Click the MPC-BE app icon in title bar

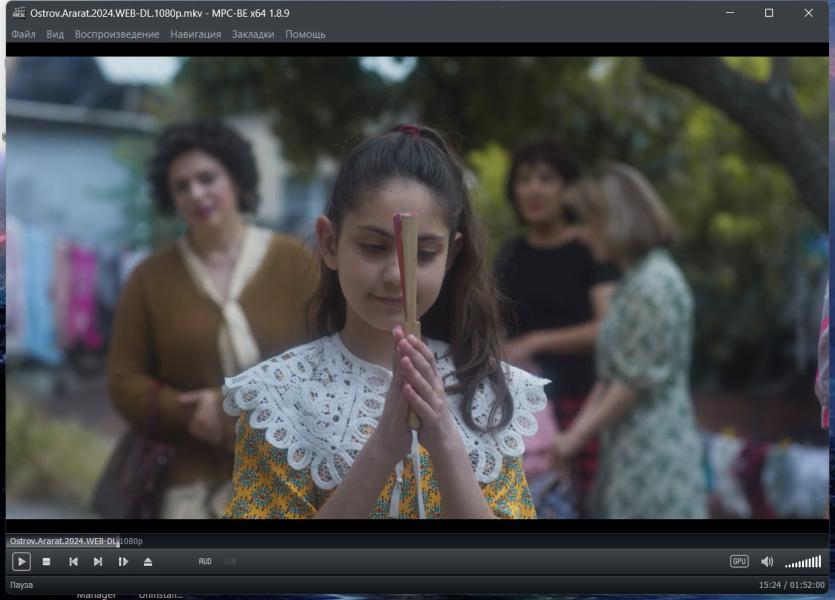(19, 13)
